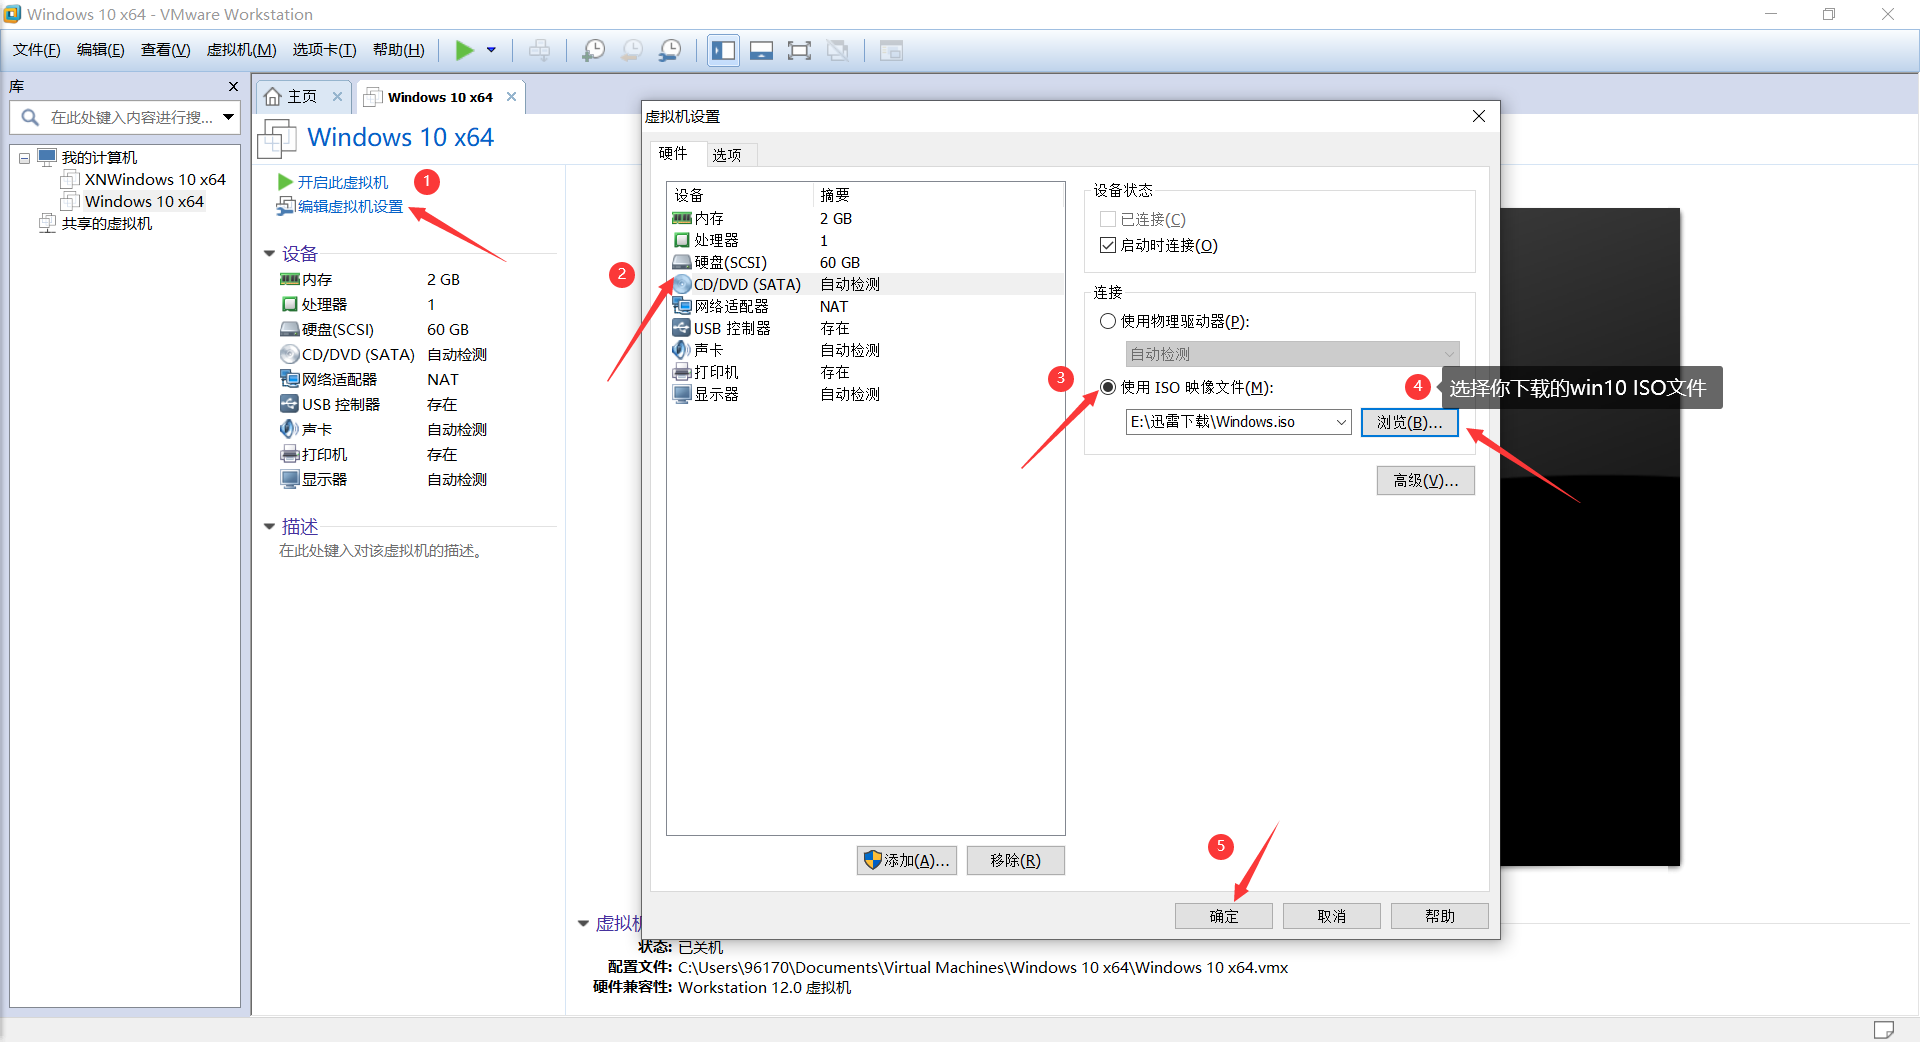Open the 选项卡(T) menu
Viewport: 1920px width, 1042px height.
(x=324, y=50)
